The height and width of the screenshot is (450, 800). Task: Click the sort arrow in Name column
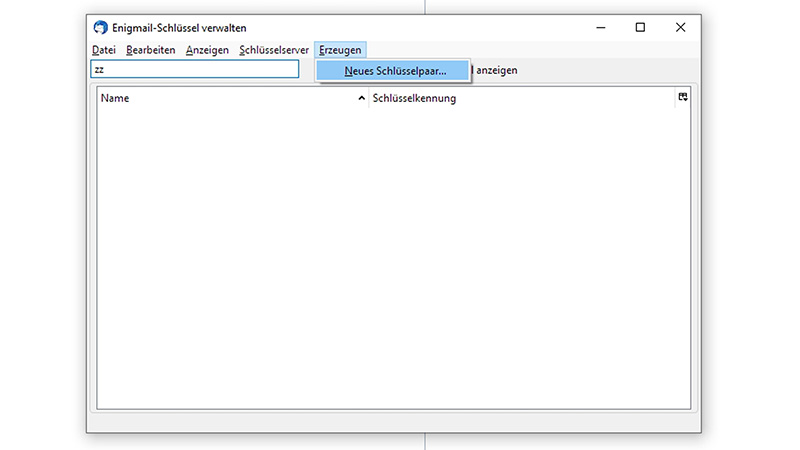(362, 99)
